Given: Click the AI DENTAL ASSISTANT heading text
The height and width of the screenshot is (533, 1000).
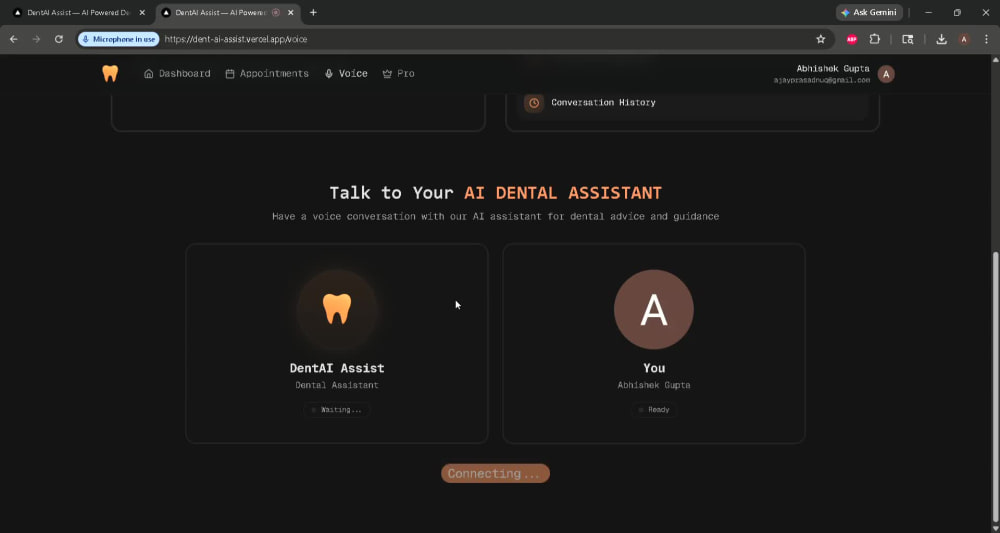Looking at the screenshot, I should pyautogui.click(x=563, y=193).
